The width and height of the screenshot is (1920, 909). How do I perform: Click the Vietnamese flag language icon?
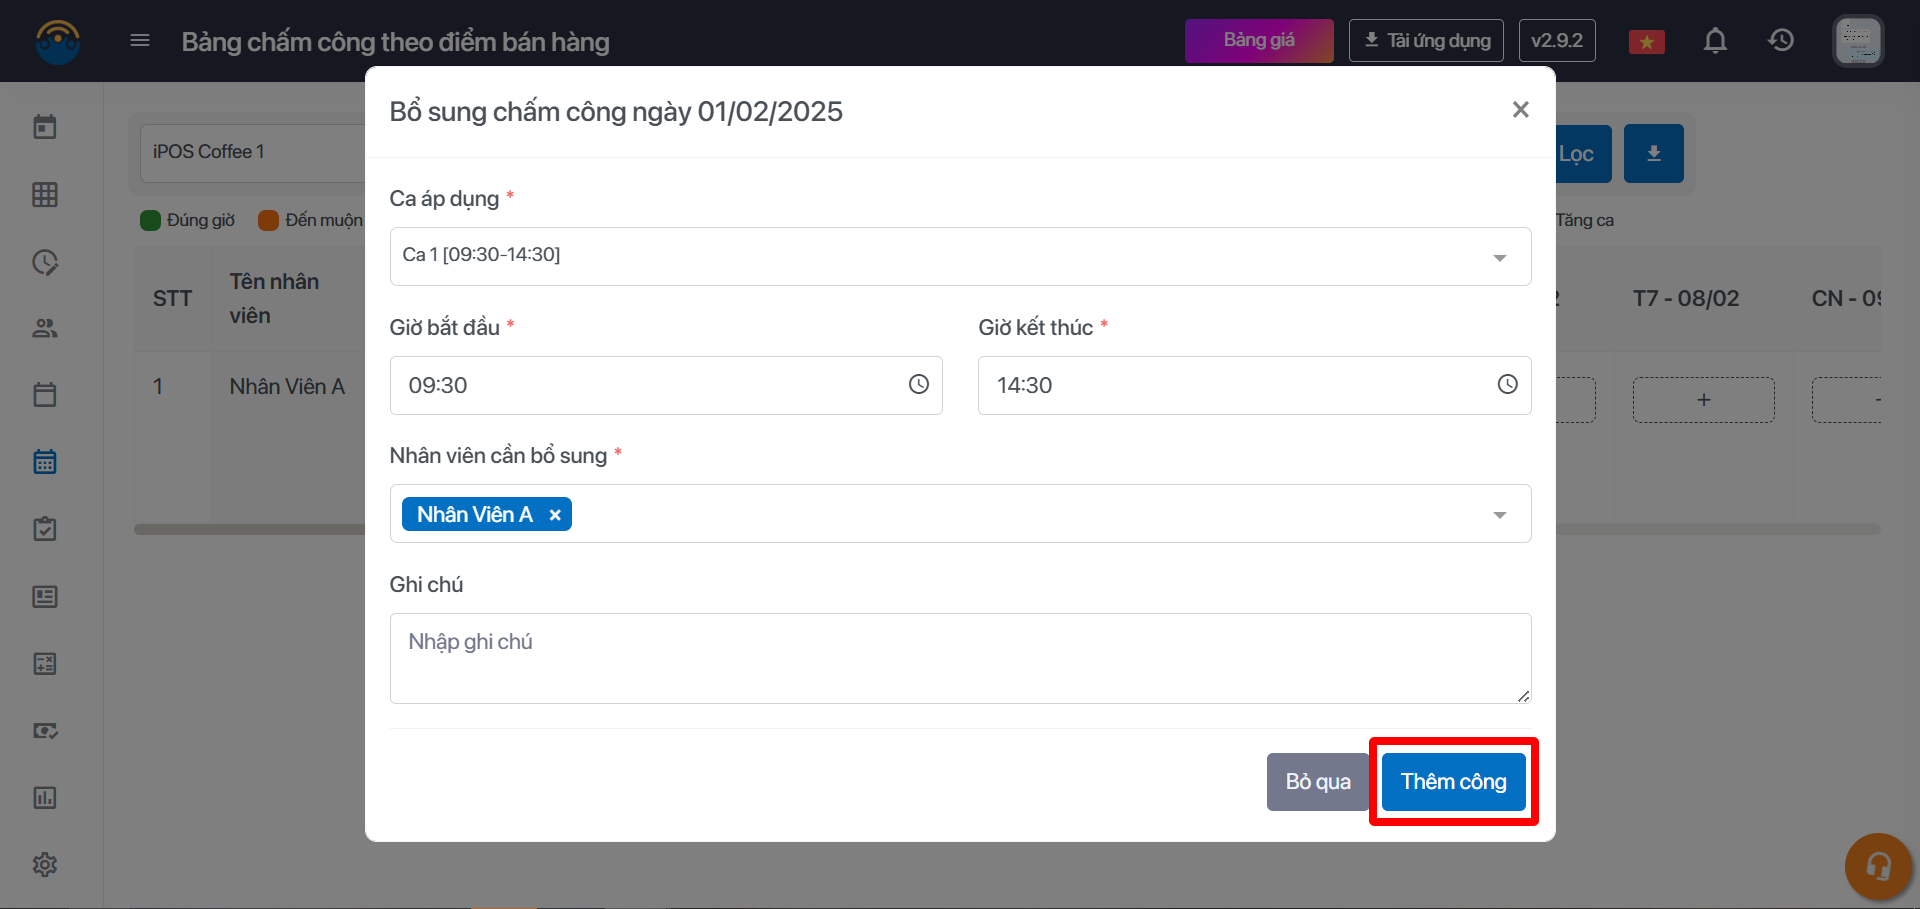(x=1646, y=41)
